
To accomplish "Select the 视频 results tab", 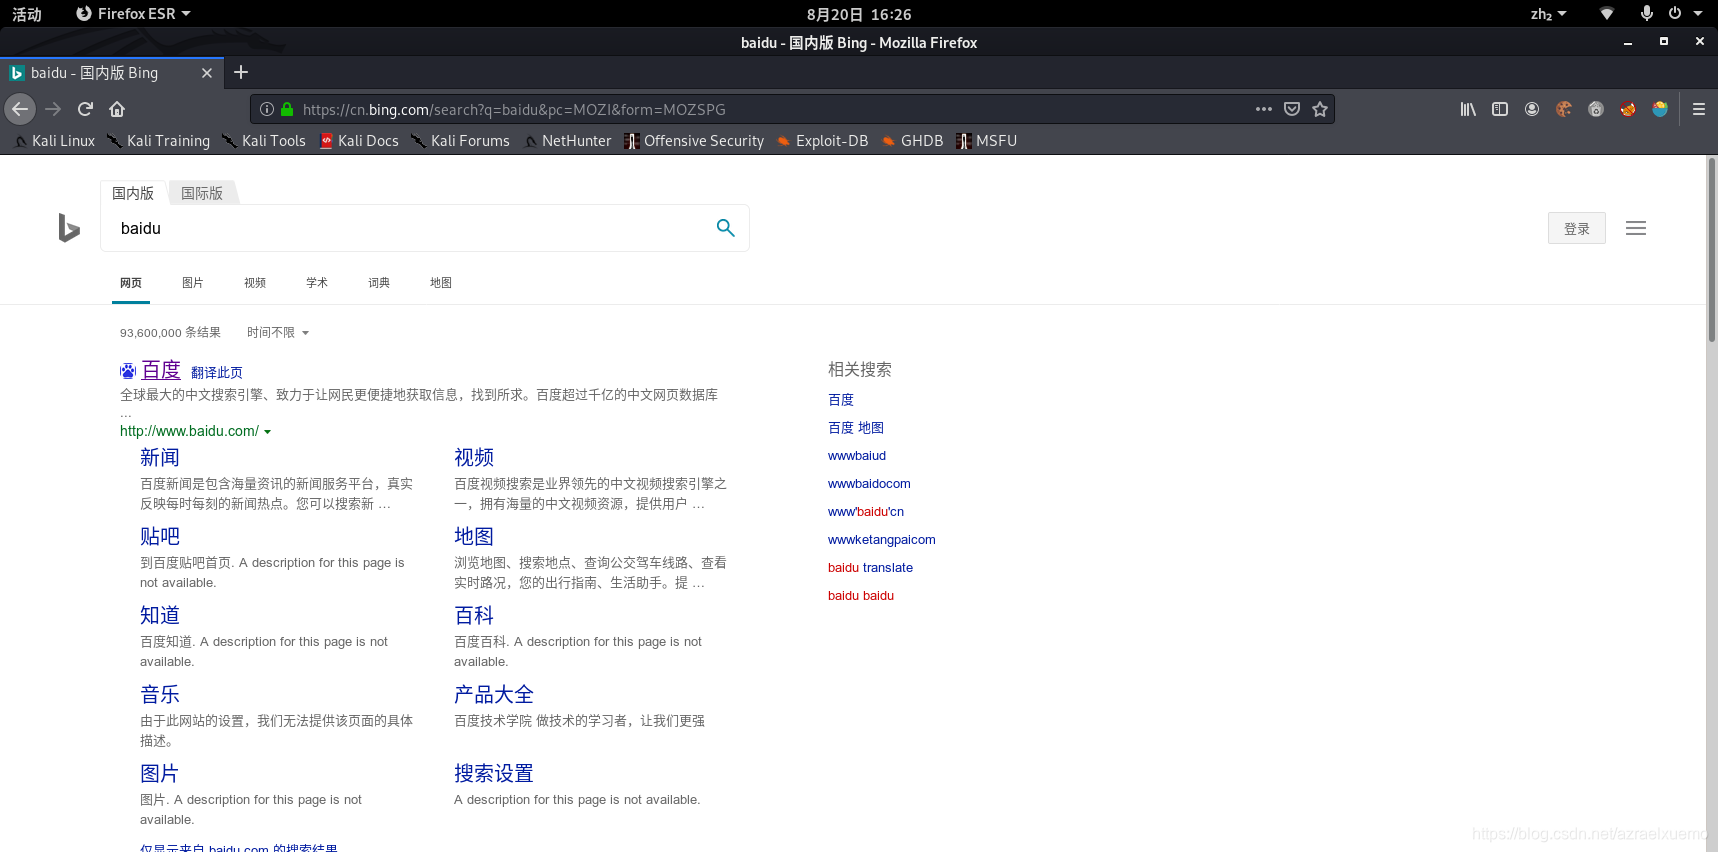I will coord(255,283).
